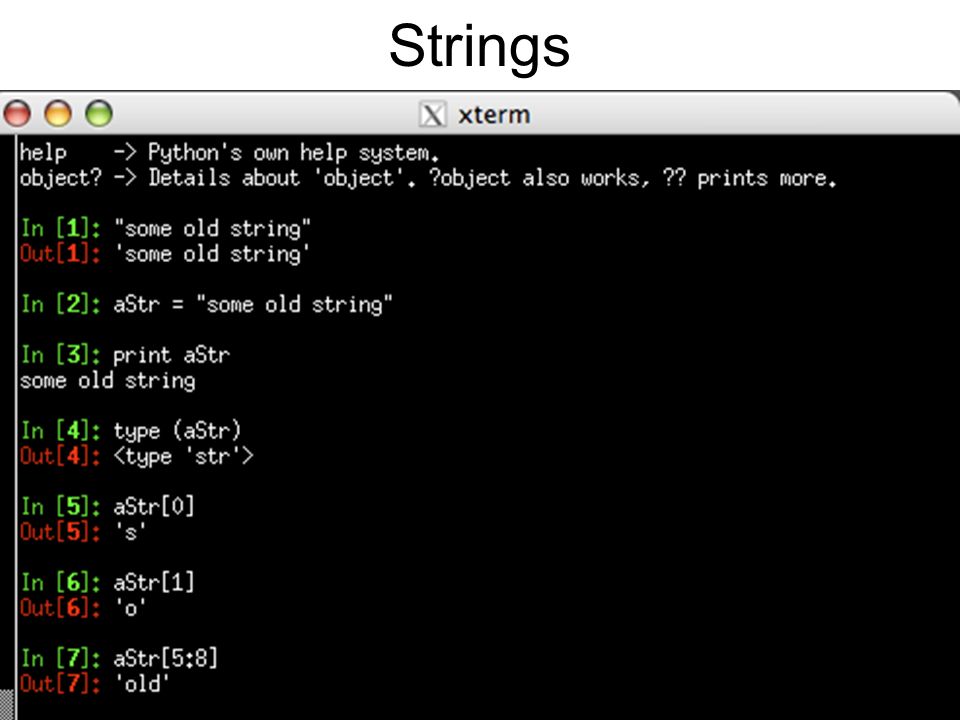This screenshot has width=960, height=720.
Task: Click the Strings slide heading
Action: (479, 46)
